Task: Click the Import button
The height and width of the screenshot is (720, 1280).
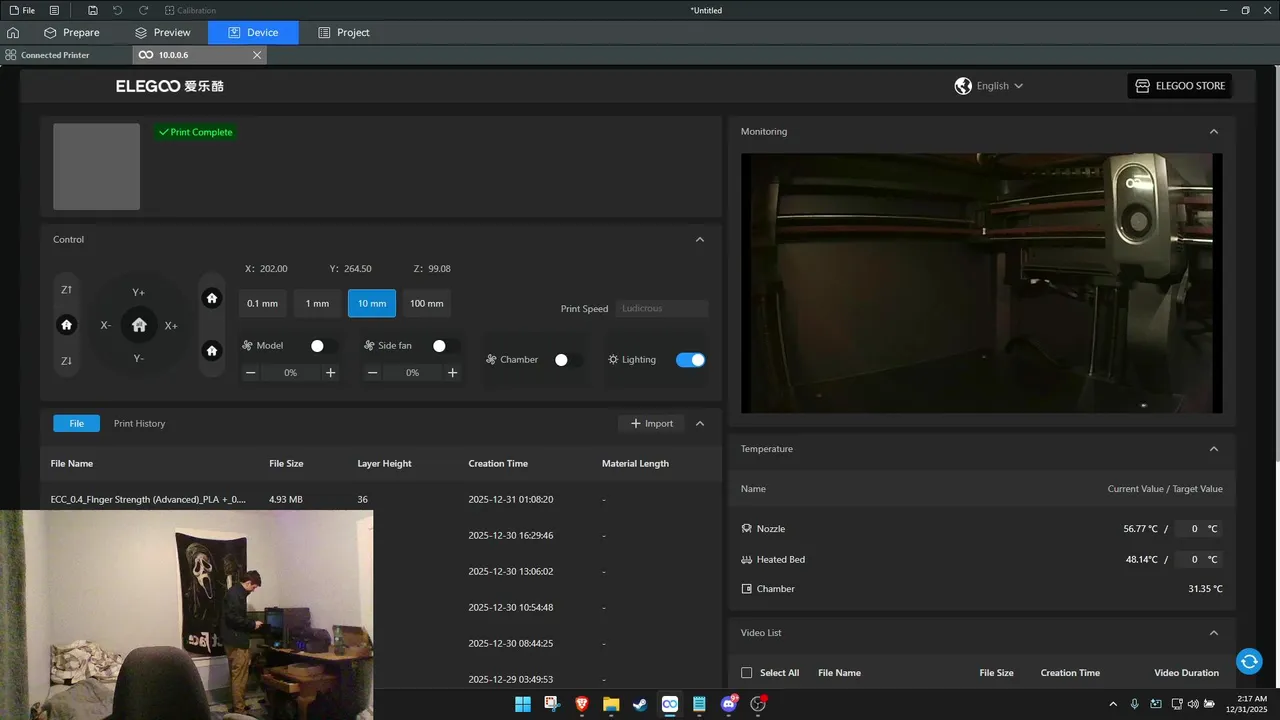Action: pyautogui.click(x=651, y=424)
